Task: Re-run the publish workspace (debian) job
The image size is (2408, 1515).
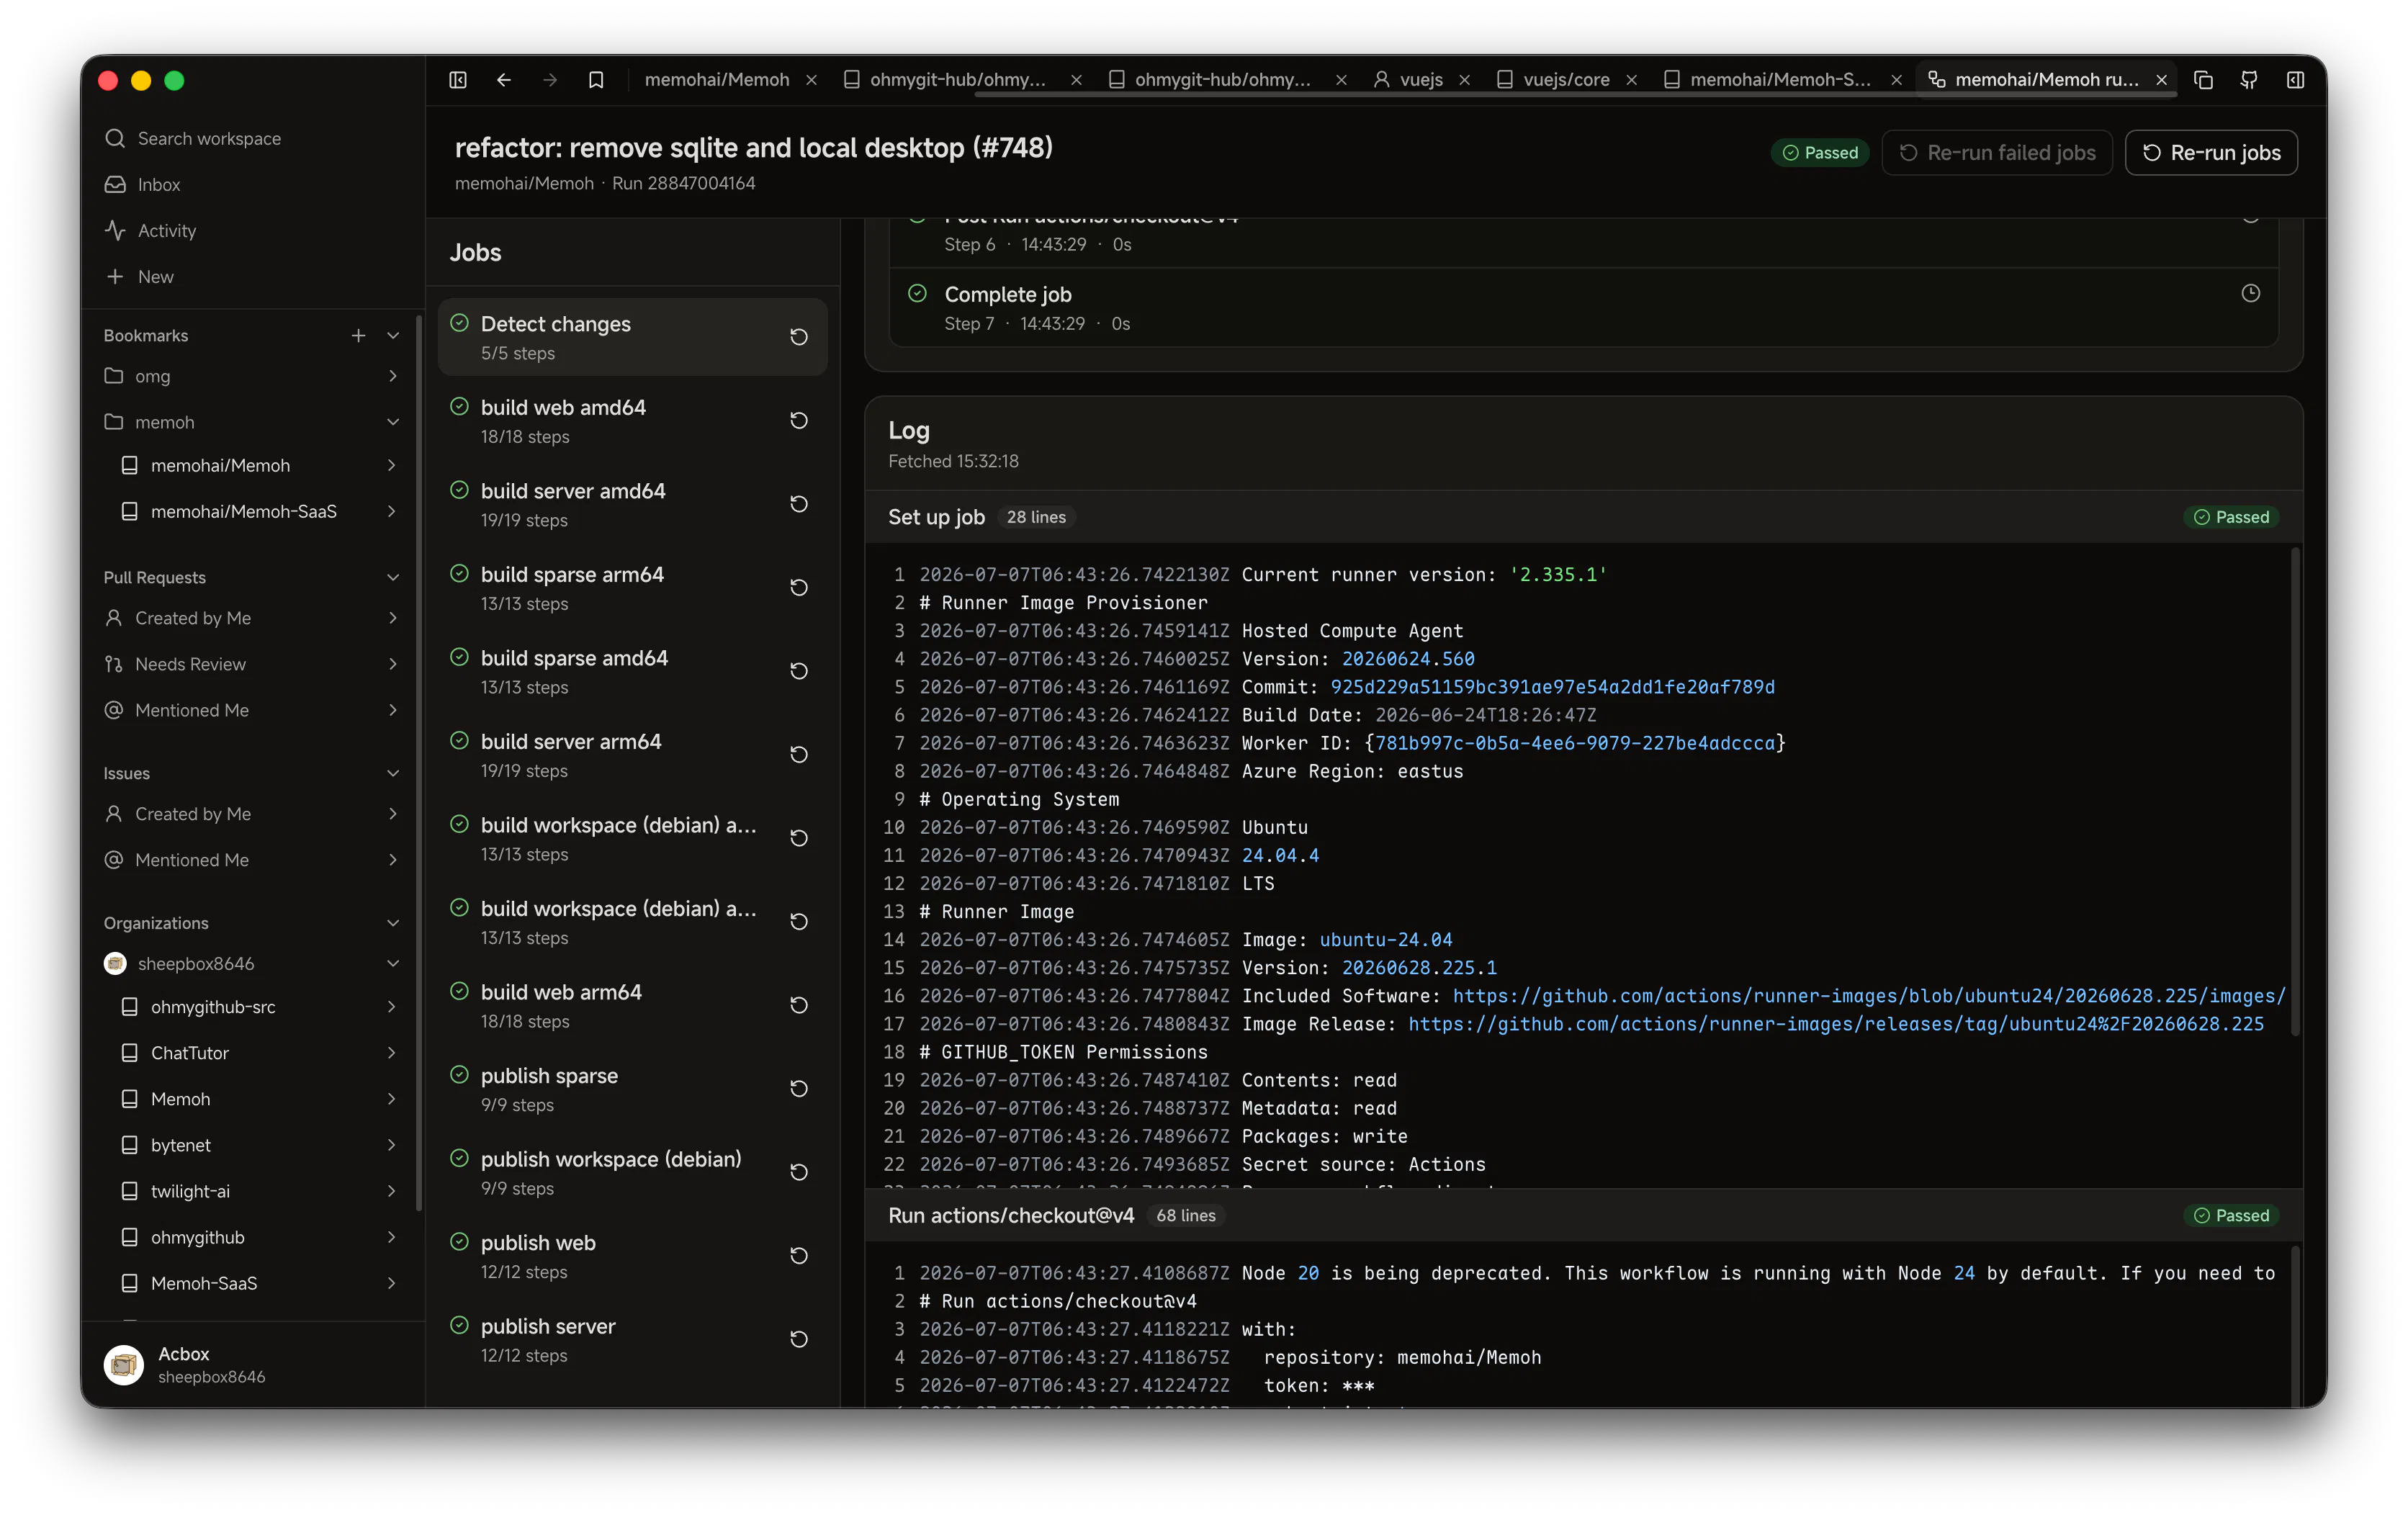Action: click(799, 1172)
